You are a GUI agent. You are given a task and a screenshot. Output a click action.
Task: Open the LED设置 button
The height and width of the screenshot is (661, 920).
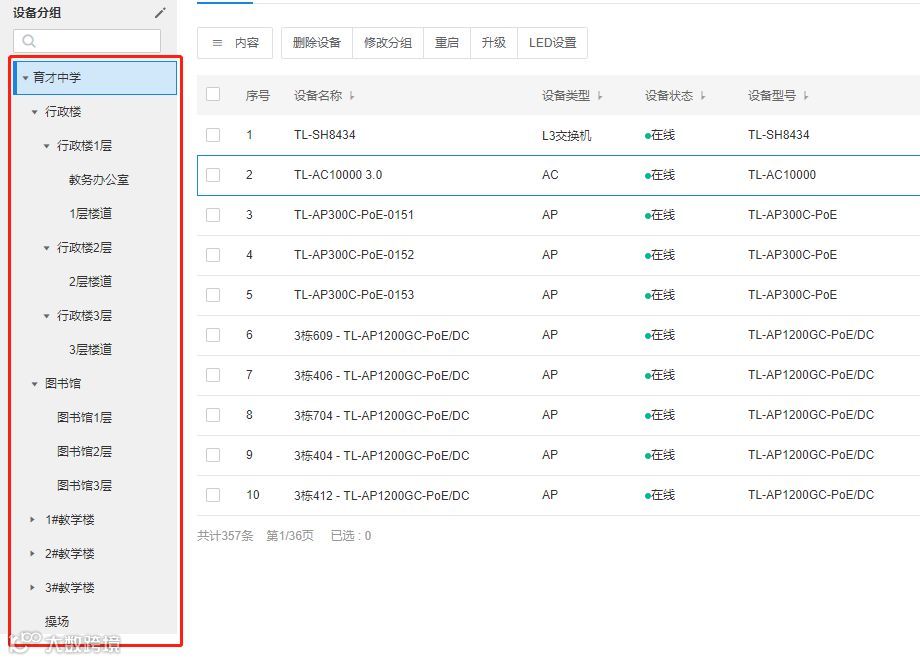(x=552, y=43)
